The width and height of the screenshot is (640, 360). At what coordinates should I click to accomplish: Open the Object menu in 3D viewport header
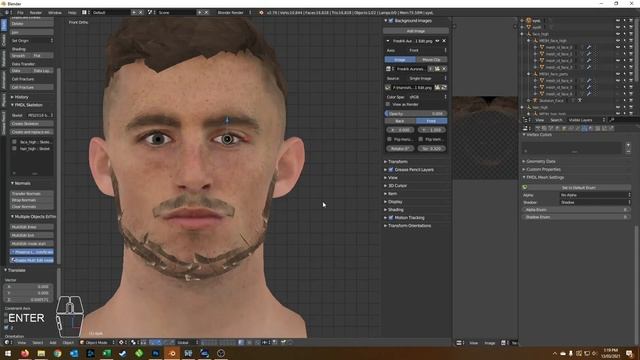(68, 342)
